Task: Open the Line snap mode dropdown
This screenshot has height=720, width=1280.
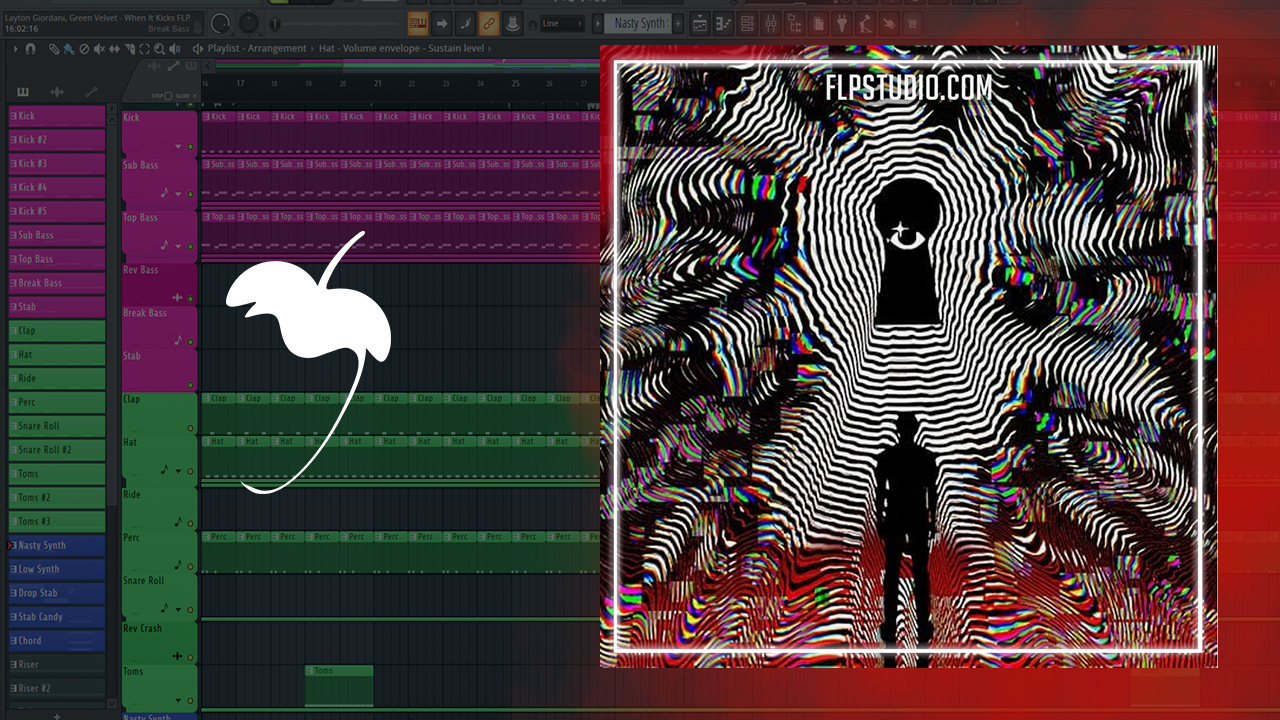Action: (562, 23)
